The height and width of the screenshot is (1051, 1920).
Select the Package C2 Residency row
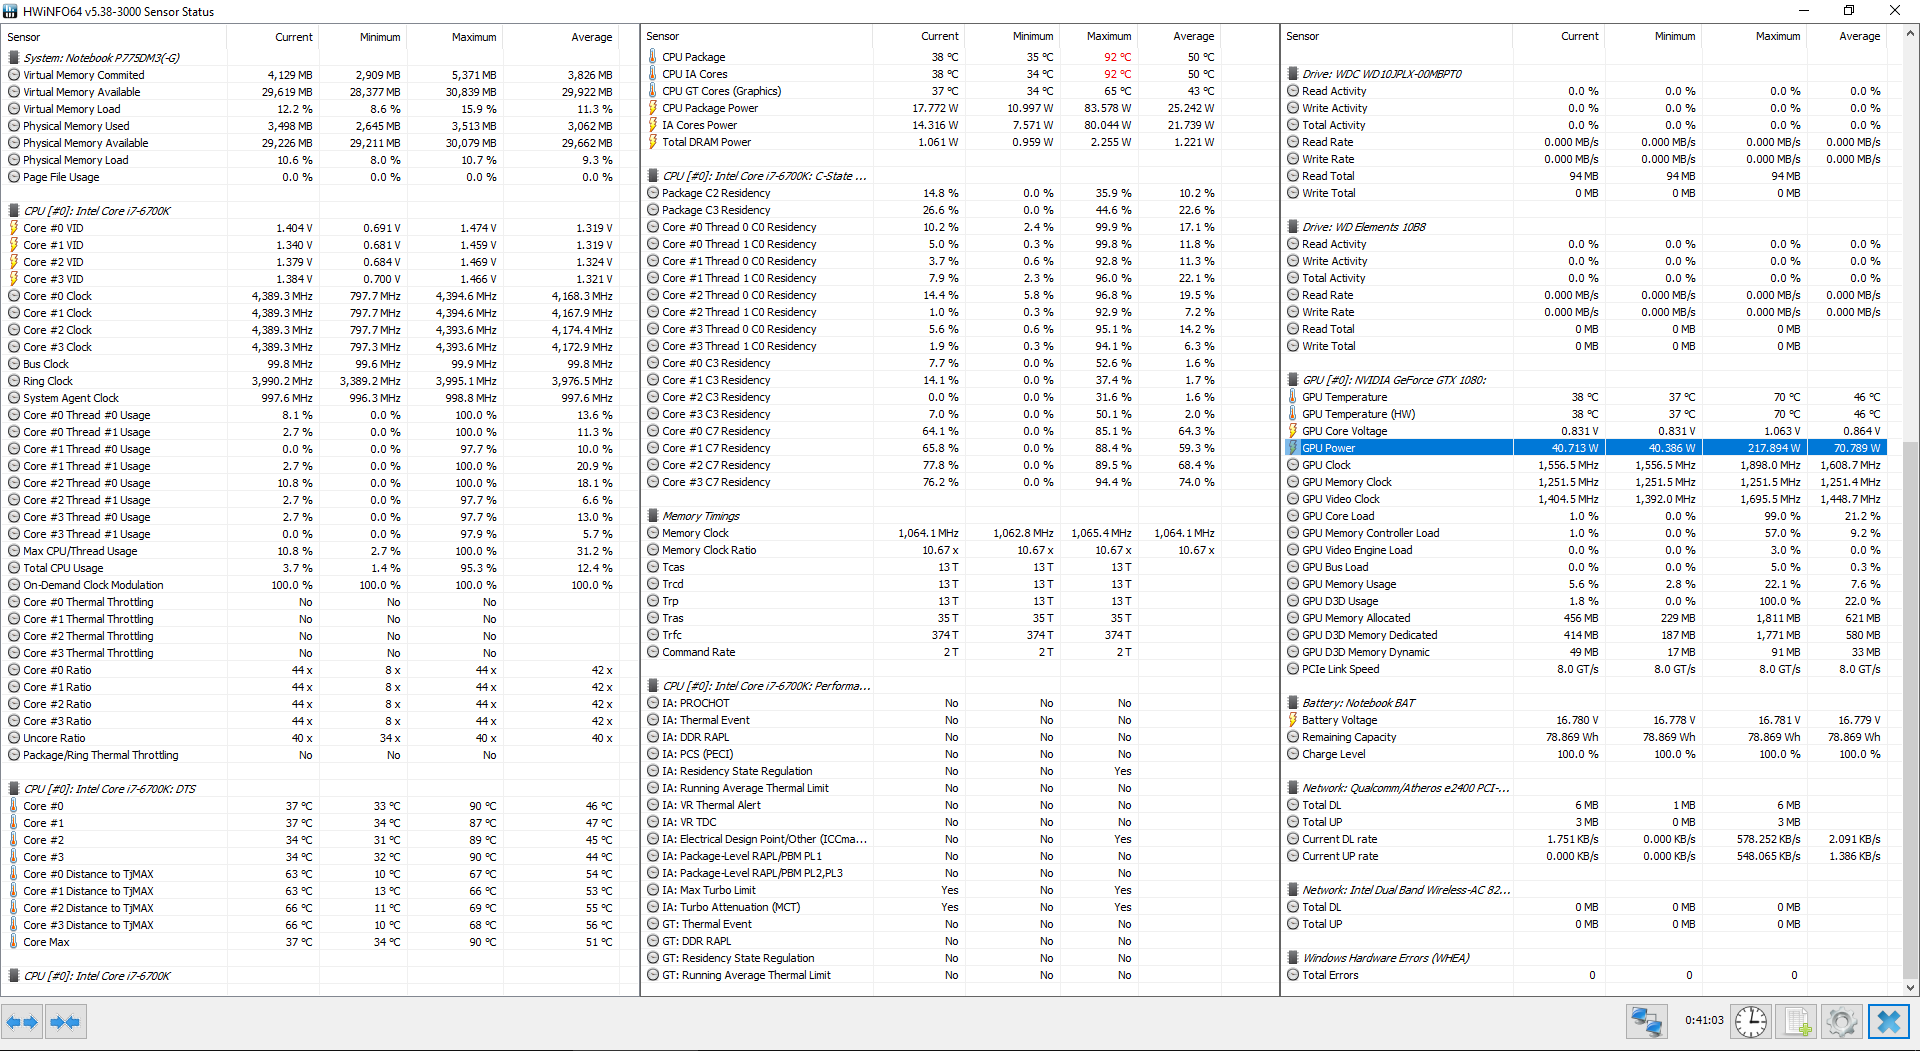click(931, 193)
